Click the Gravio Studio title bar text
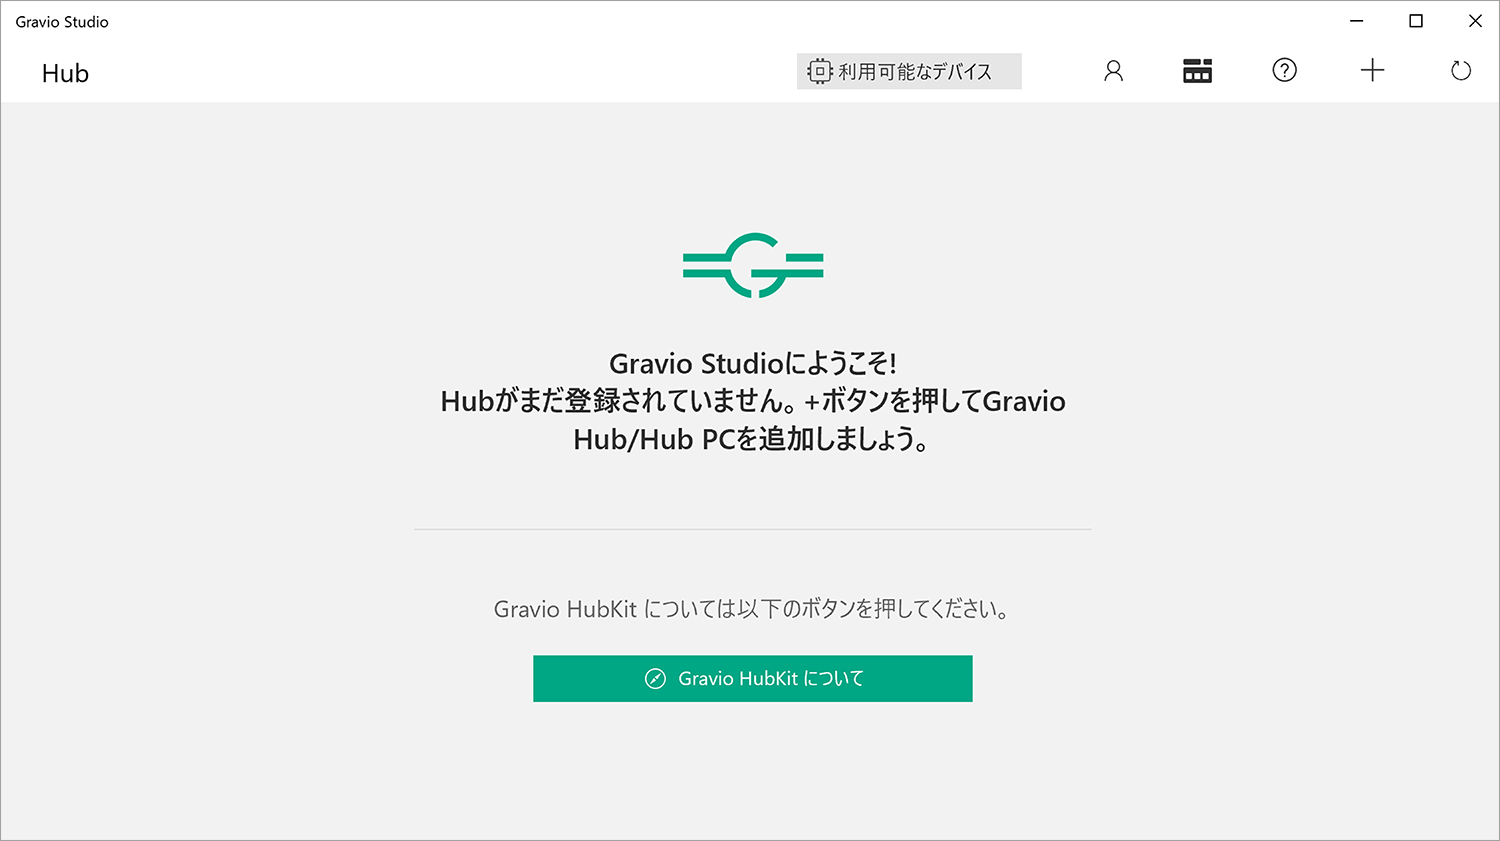Image resolution: width=1500 pixels, height=841 pixels. [62, 22]
